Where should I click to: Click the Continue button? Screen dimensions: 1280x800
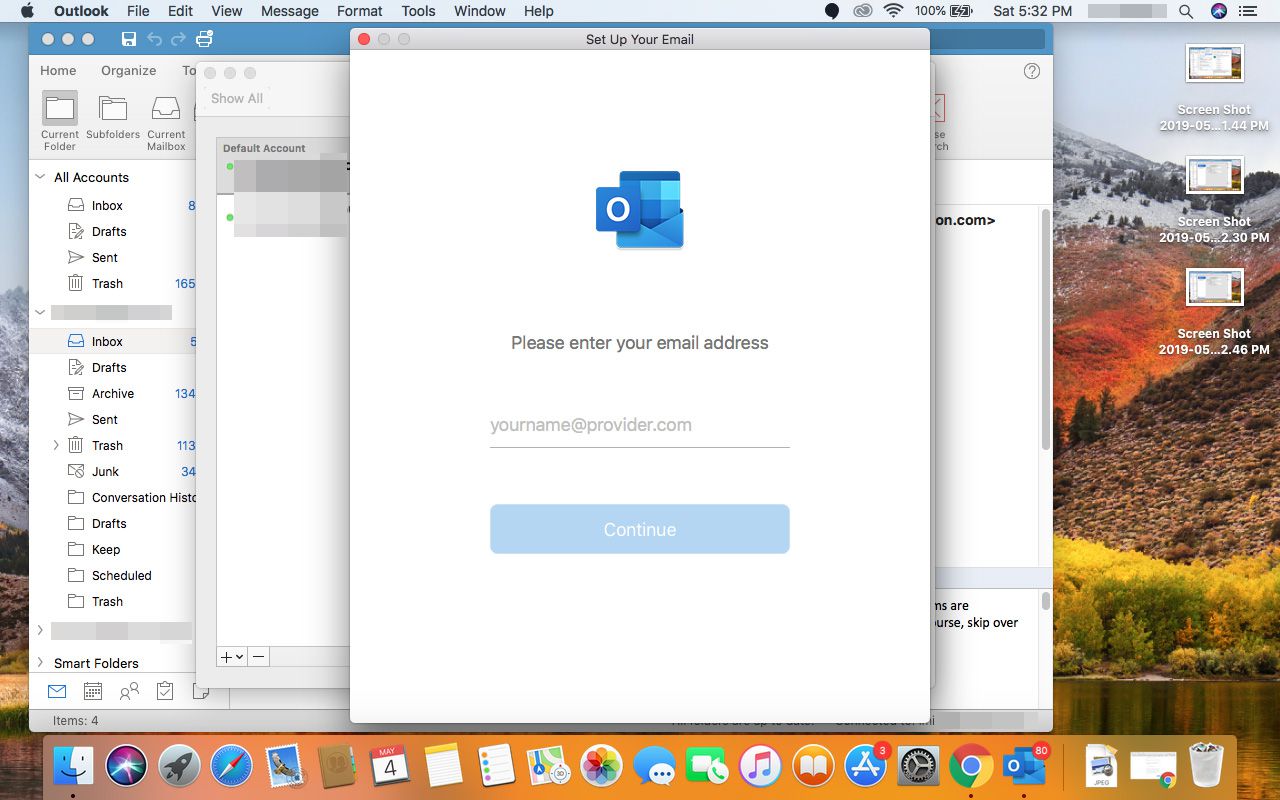tap(640, 529)
